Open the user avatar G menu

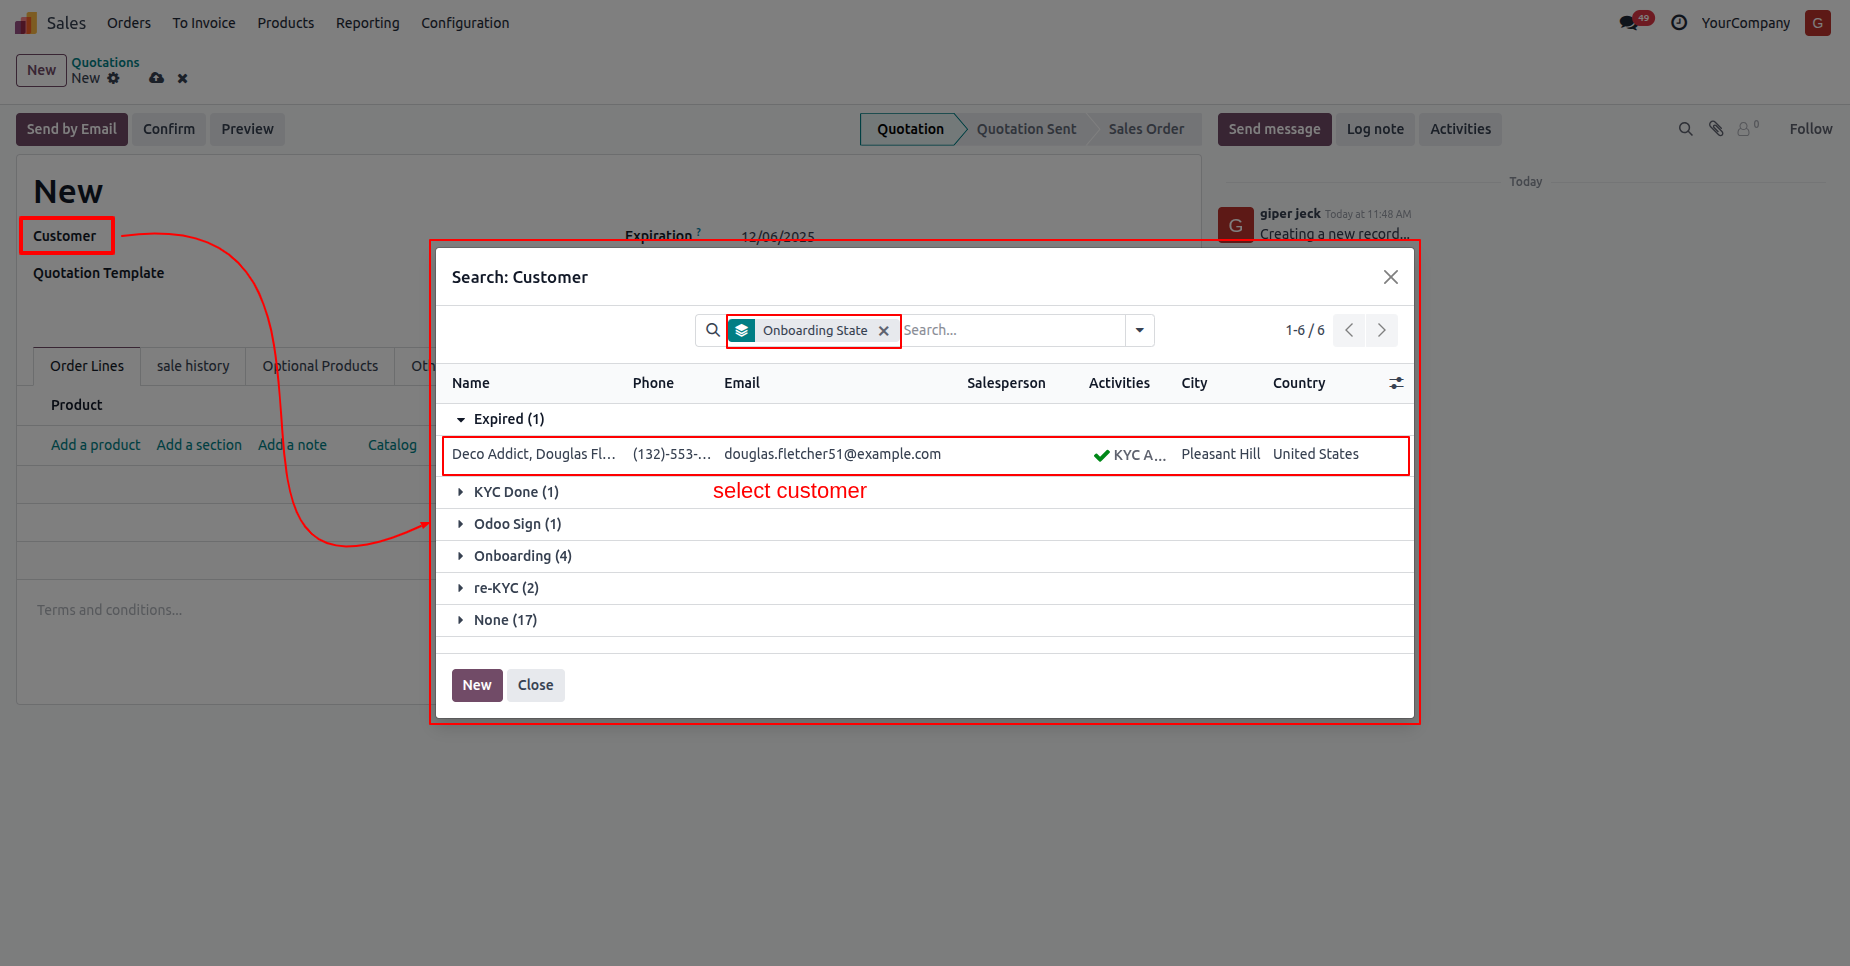pyautogui.click(x=1817, y=22)
